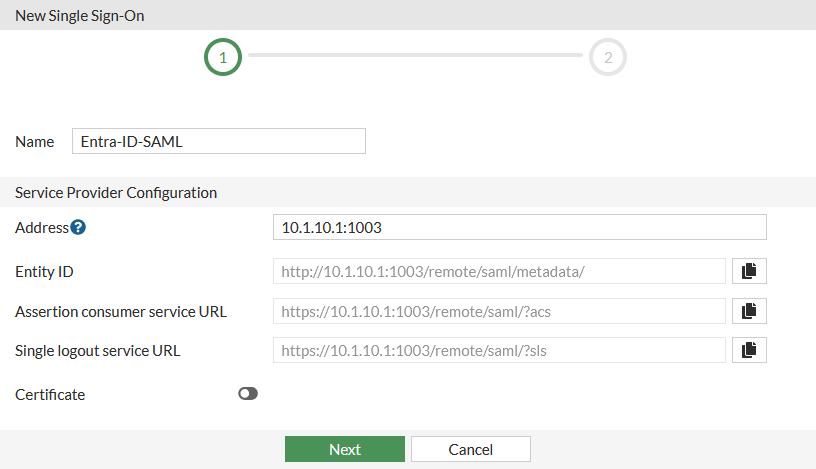Copy the Entity ID URL

(749, 271)
